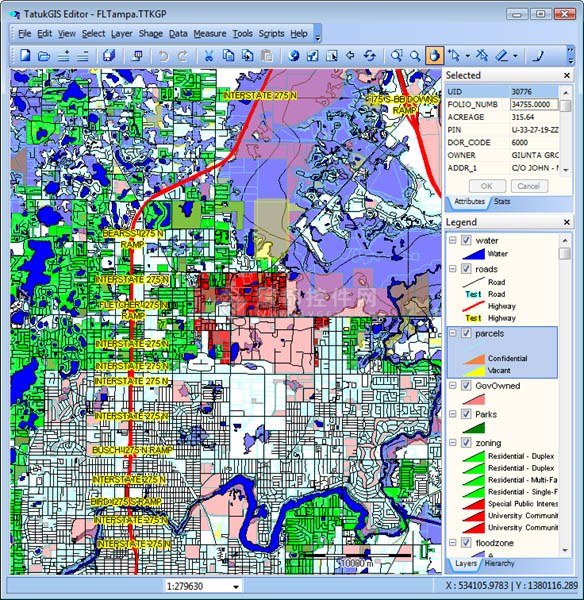Click the Full extent globe icon

click(294, 56)
